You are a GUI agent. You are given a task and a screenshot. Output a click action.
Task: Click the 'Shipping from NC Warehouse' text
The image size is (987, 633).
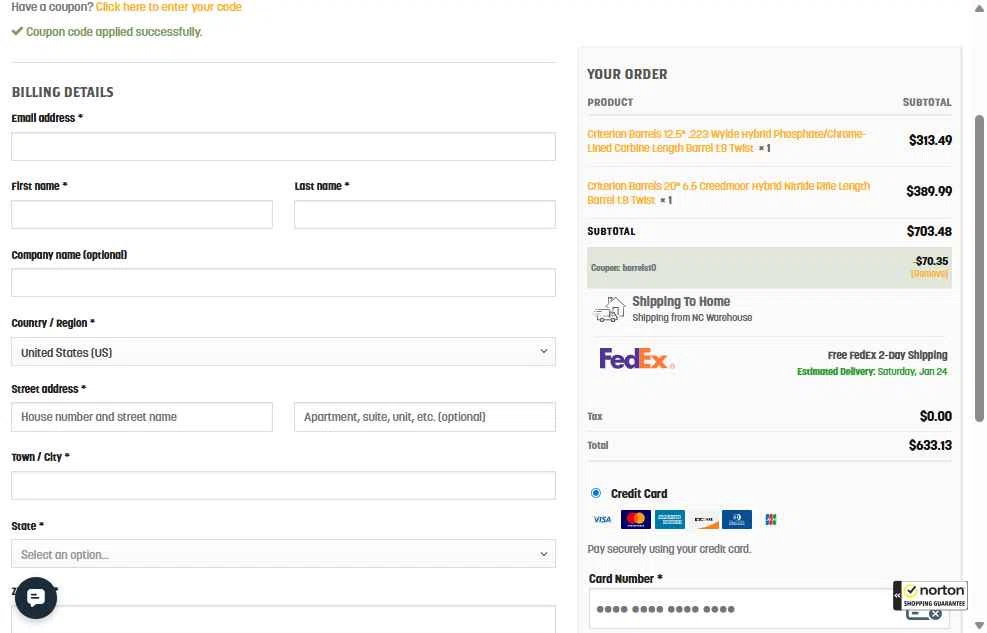pos(692,317)
